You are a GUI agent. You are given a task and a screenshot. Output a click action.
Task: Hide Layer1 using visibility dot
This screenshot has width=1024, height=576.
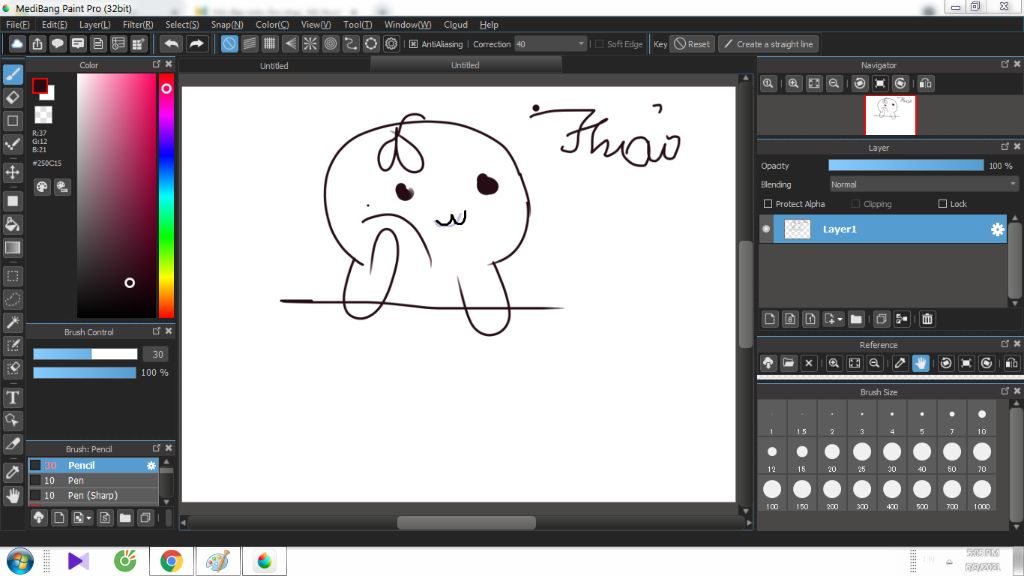[x=766, y=229]
